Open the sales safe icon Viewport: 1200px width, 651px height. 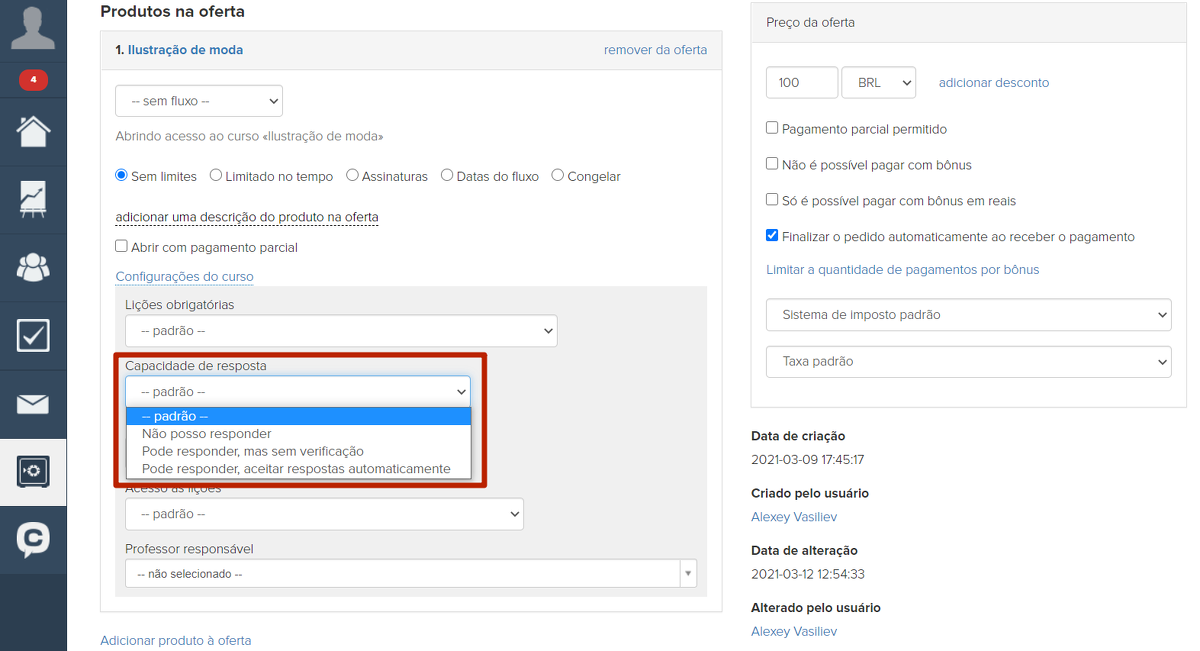click(33, 472)
